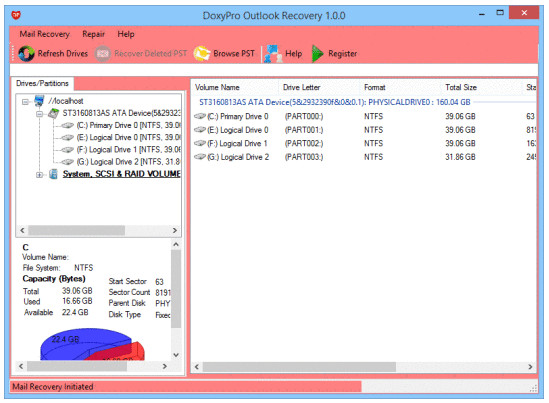Viewport: 549px width, 403px height.
Task: Click the Help toolbar button label
Action: [x=293, y=54]
